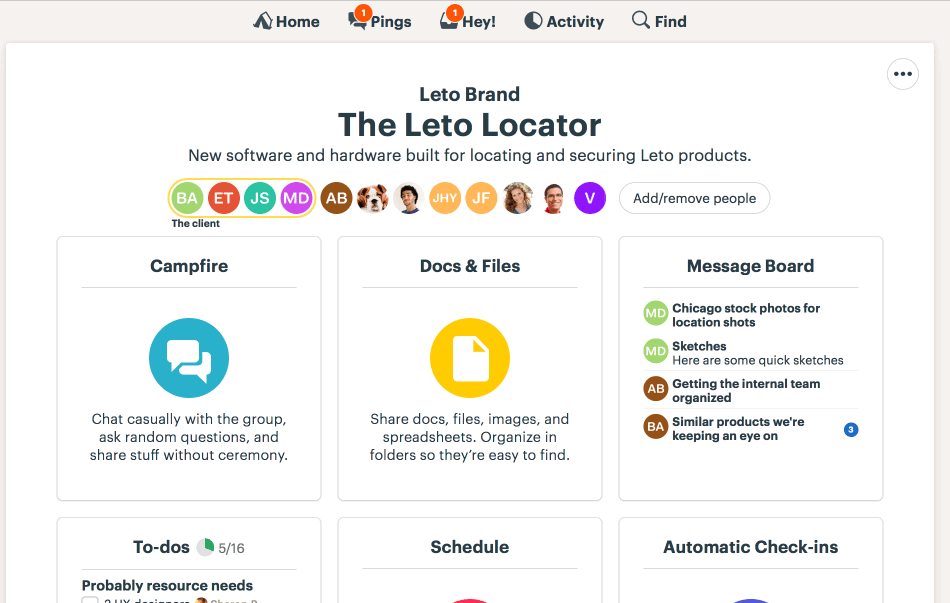The width and height of the screenshot is (950, 603).
Task: Open the Find search
Action: [659, 21]
